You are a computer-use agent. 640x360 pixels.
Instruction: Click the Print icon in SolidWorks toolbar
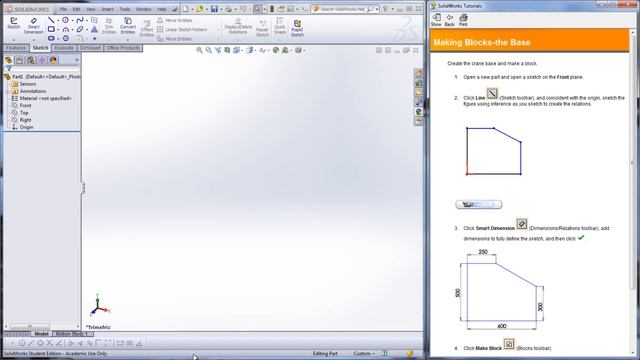tap(229, 9)
